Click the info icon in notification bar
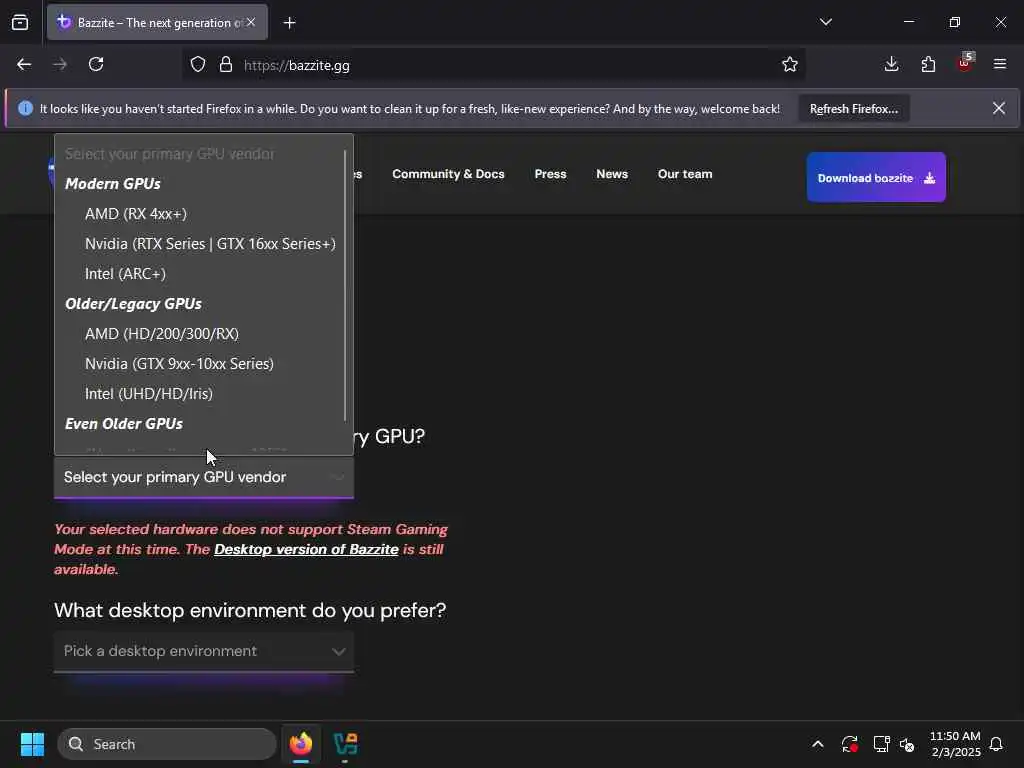Viewport: 1024px width, 768px height. (x=25, y=108)
